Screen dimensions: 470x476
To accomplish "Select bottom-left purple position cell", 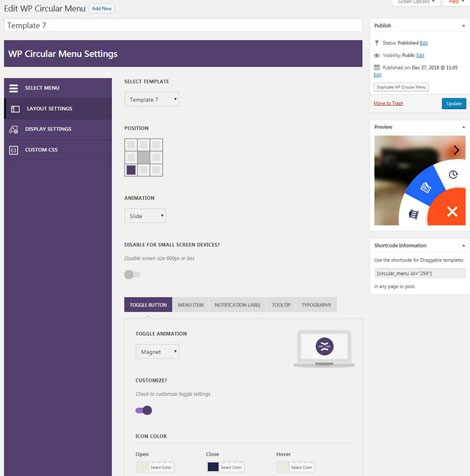I will 131,170.
